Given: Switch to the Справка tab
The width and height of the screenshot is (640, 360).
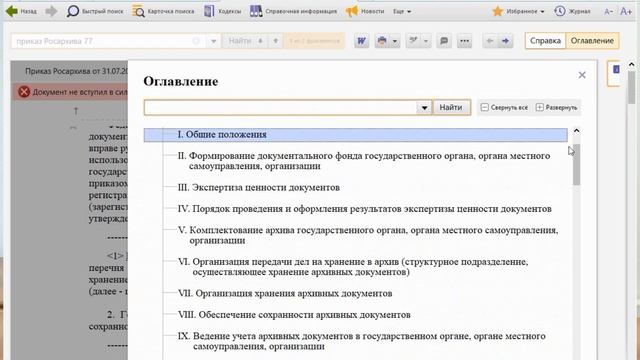Looking at the screenshot, I should pos(545,41).
